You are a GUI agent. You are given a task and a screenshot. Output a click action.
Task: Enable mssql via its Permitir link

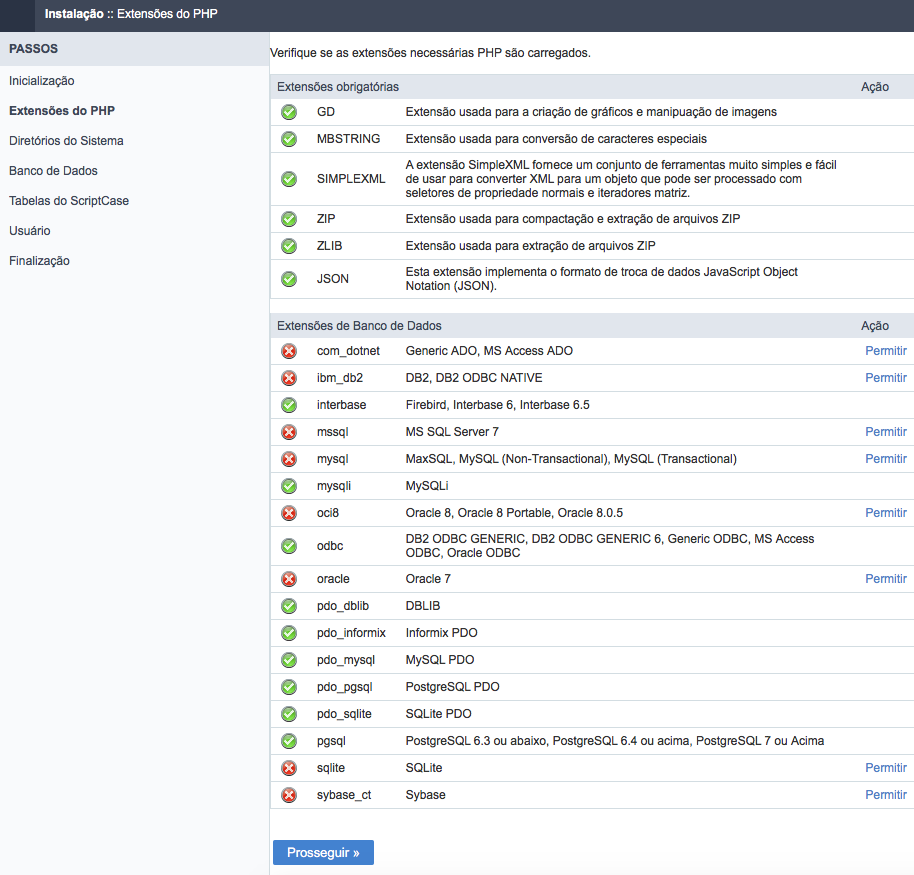click(885, 432)
